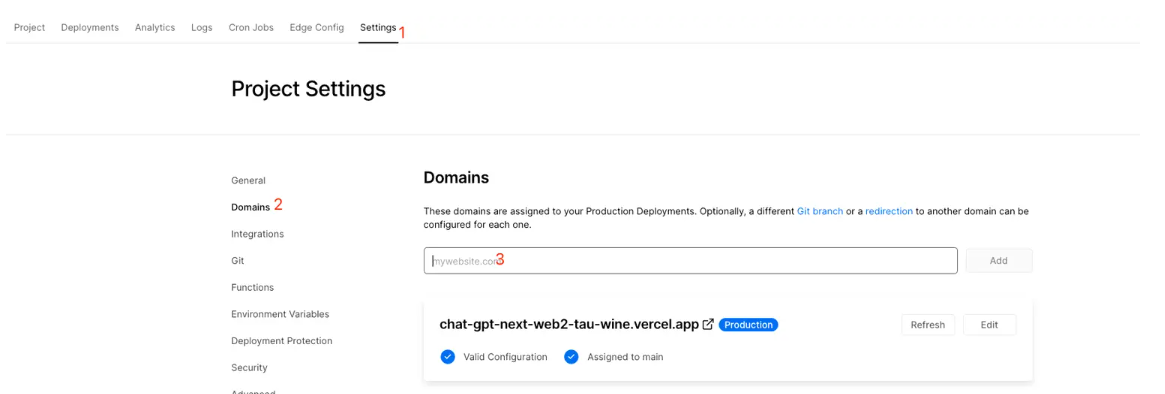Go to the Analytics tab
This screenshot has height=394, width=1165.
(155, 28)
